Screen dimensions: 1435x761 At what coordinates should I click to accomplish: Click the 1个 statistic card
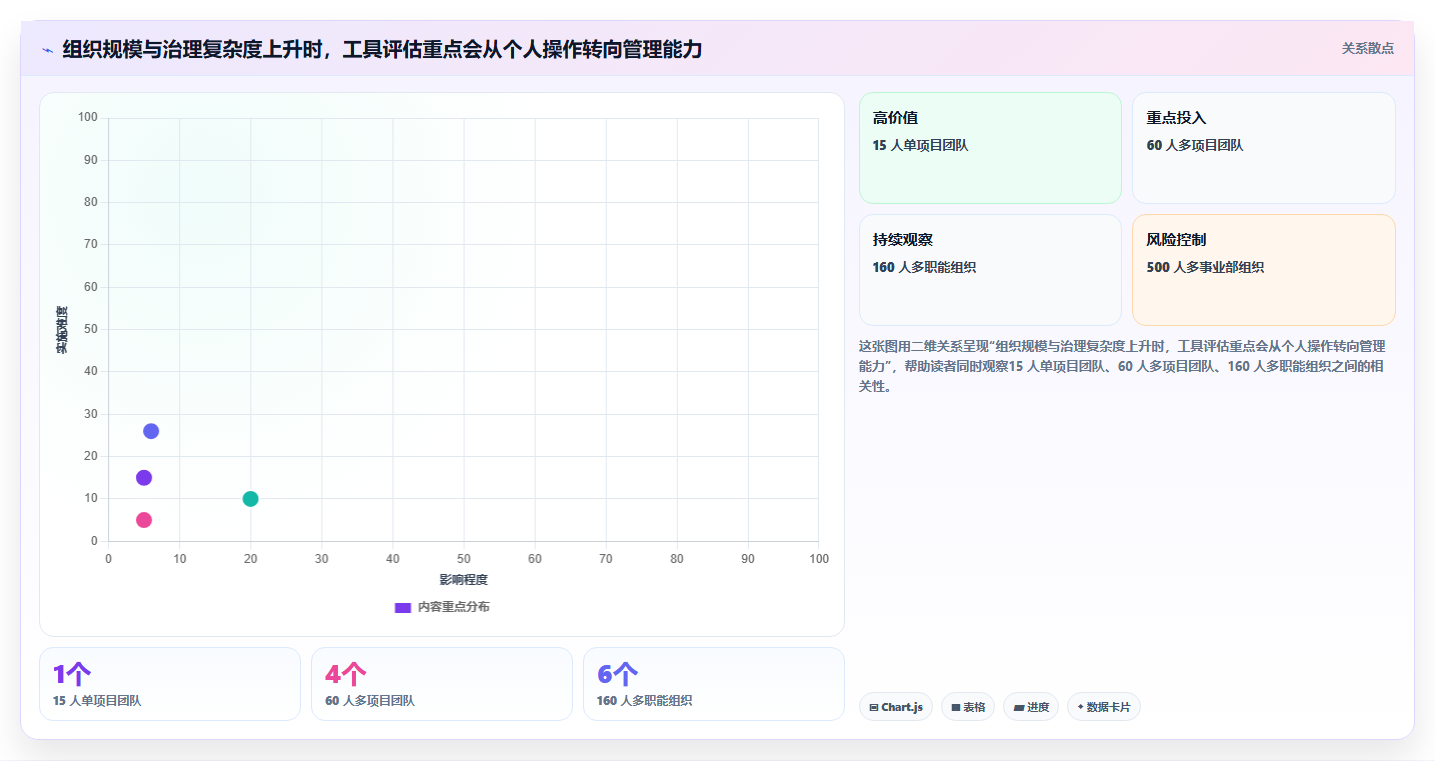170,684
